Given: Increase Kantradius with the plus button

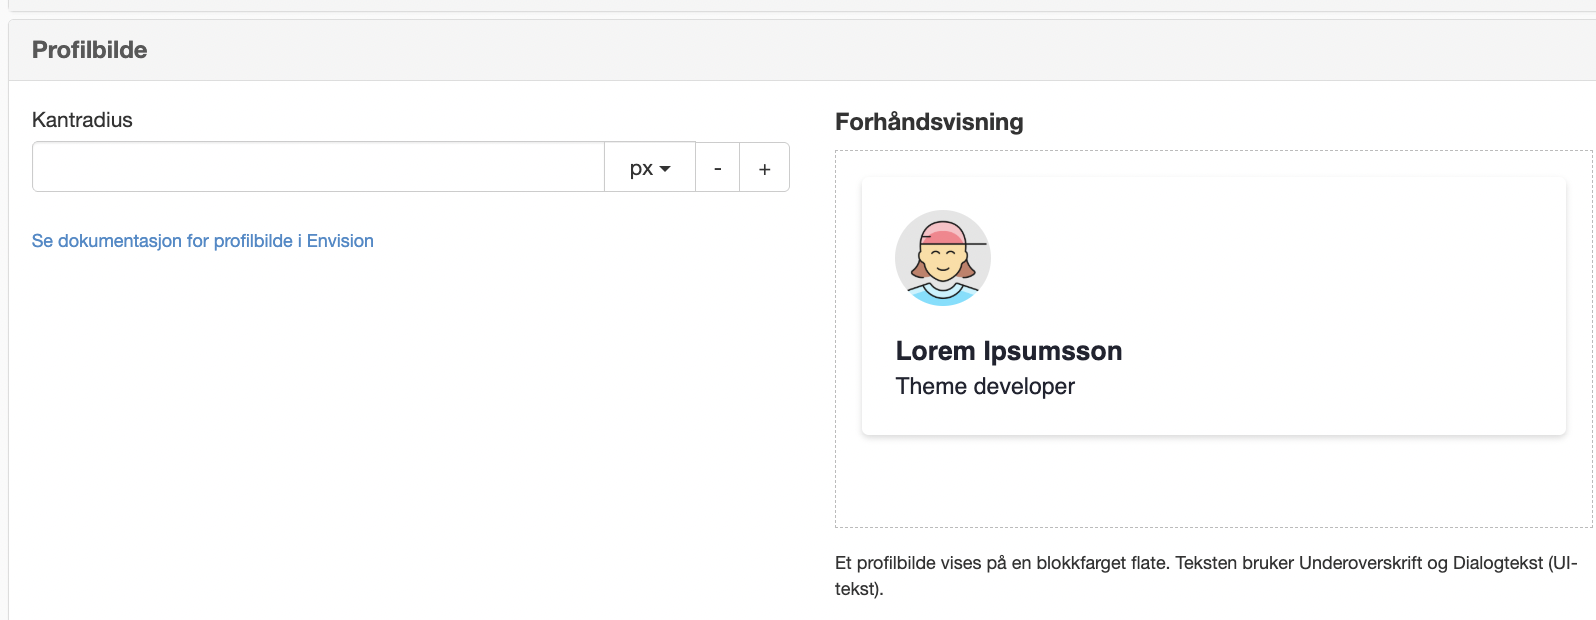Looking at the screenshot, I should (x=764, y=167).
